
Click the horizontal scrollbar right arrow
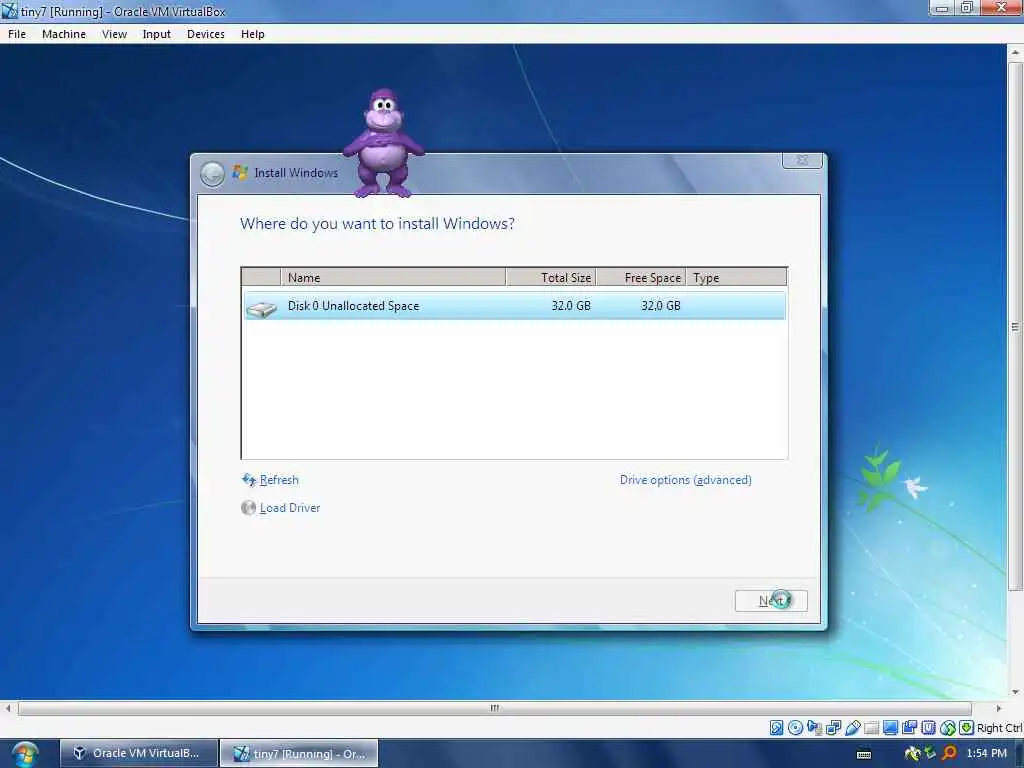pyautogui.click(x=999, y=708)
